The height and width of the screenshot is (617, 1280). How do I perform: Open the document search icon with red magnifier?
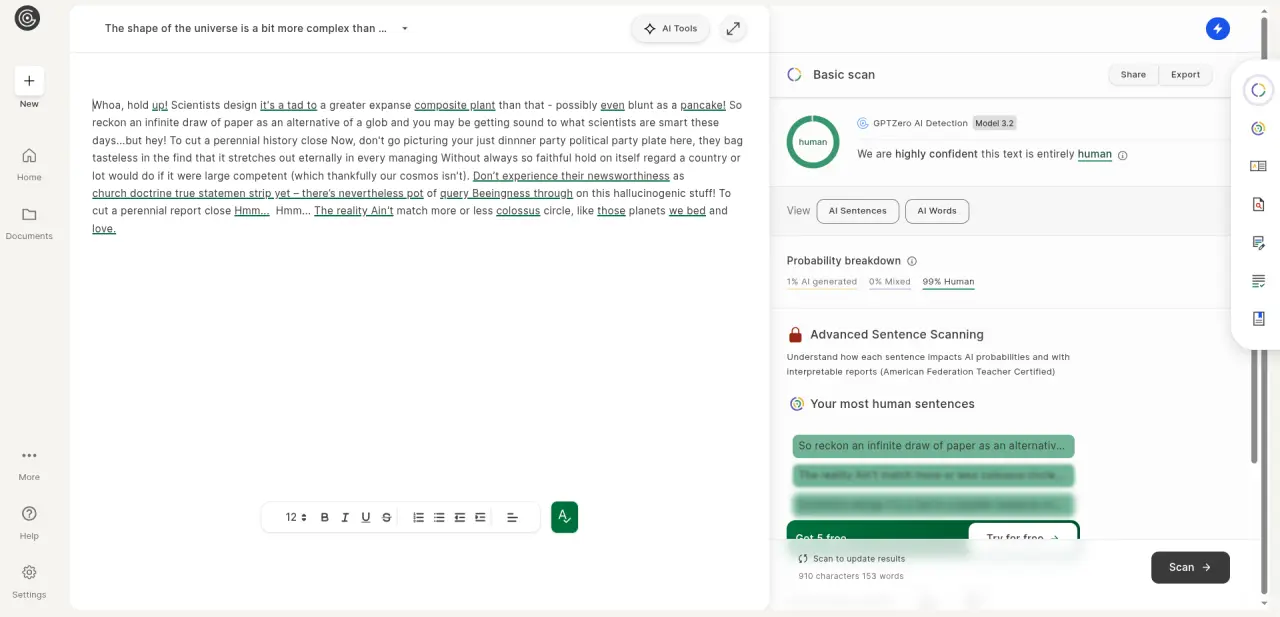1258,204
